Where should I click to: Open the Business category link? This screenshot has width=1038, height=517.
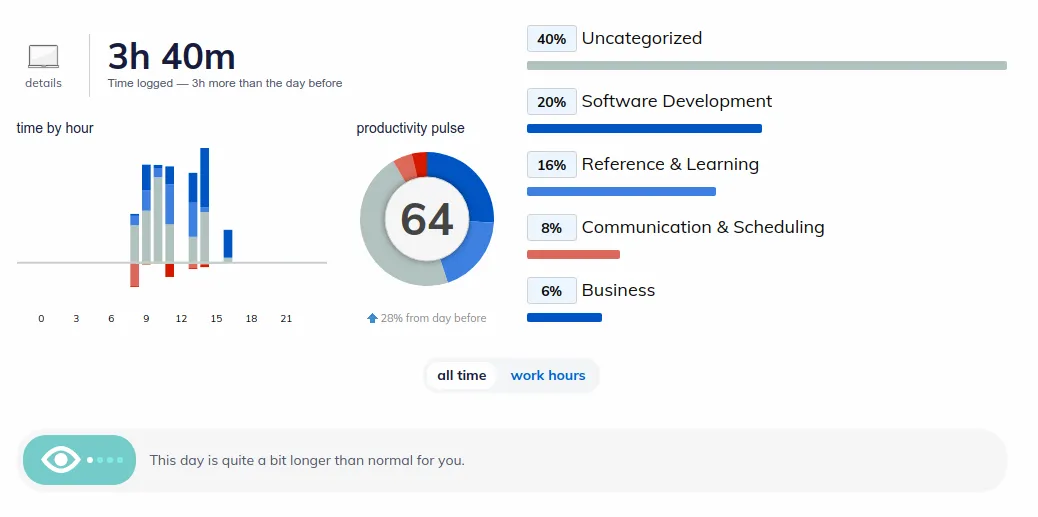(618, 291)
